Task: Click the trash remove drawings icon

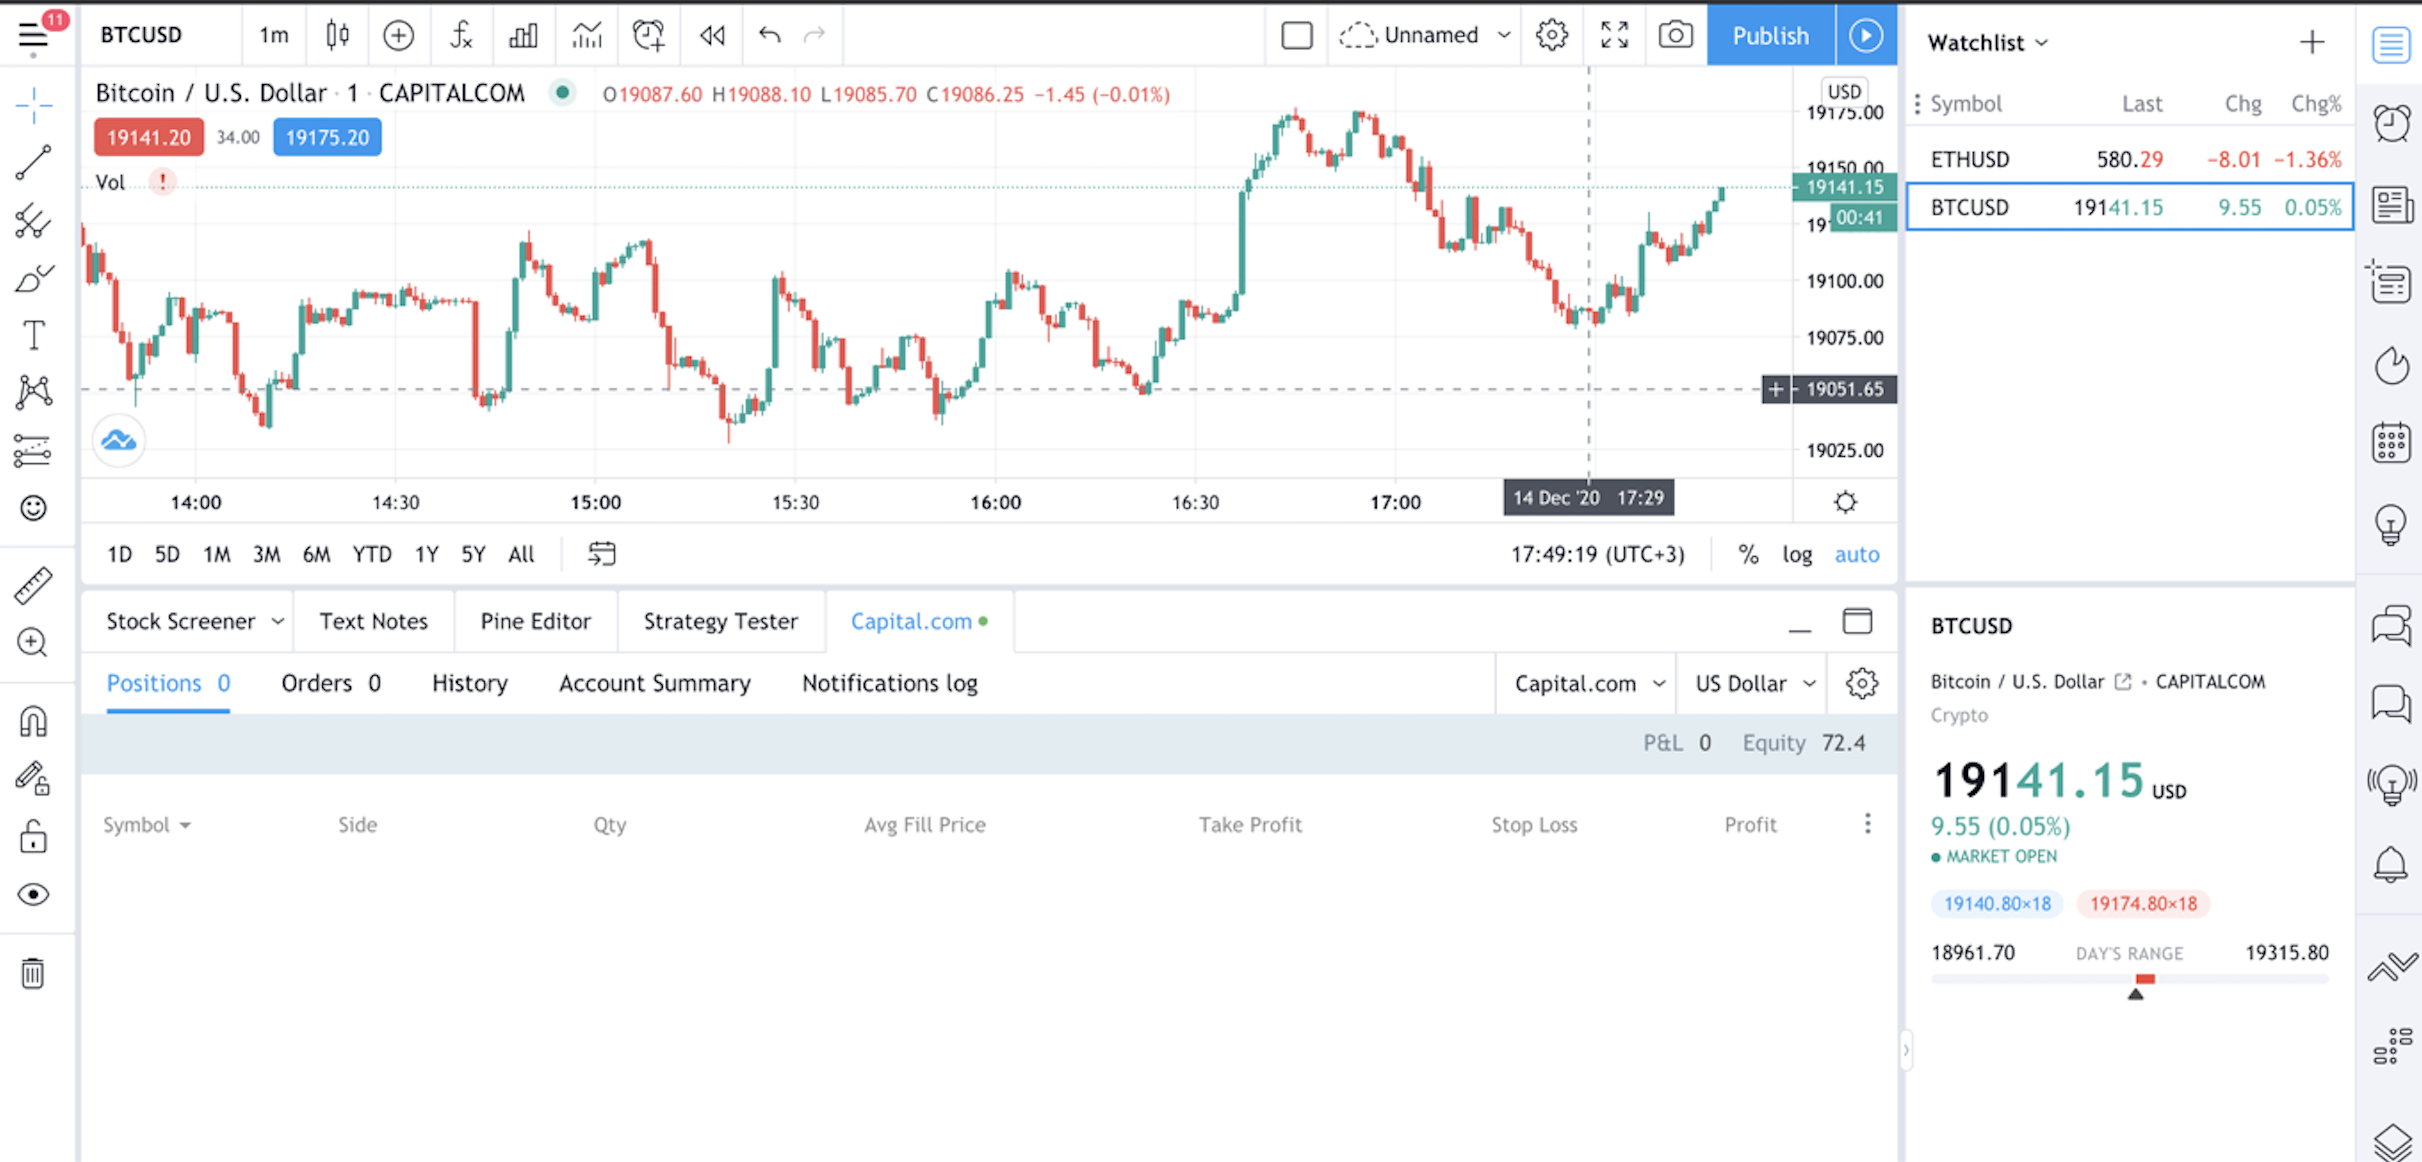Action: point(33,973)
